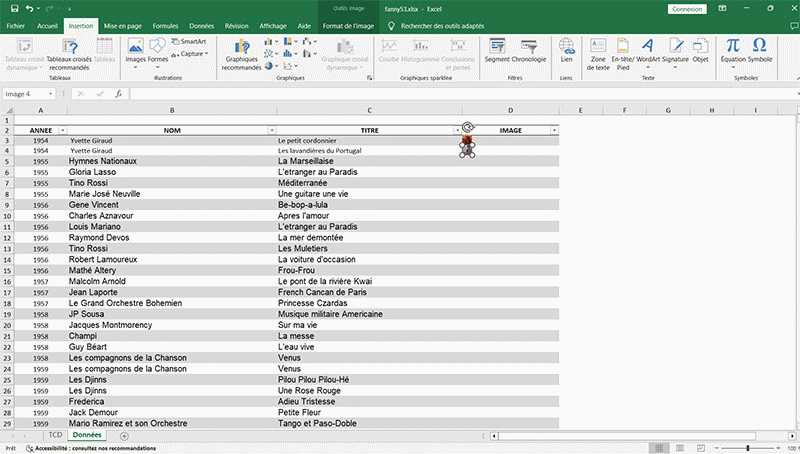Open the NOM column filter dropdown

(271, 131)
